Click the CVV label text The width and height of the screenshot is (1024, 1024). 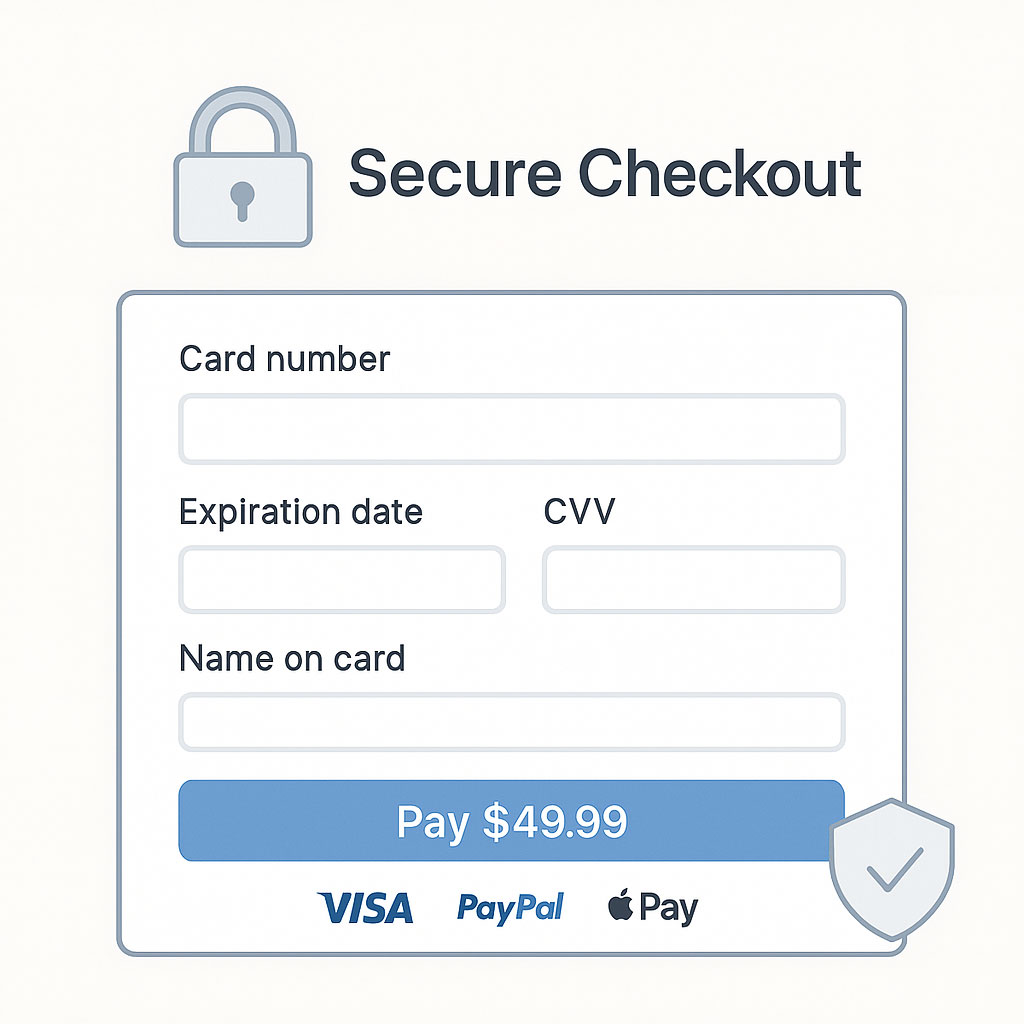(579, 512)
